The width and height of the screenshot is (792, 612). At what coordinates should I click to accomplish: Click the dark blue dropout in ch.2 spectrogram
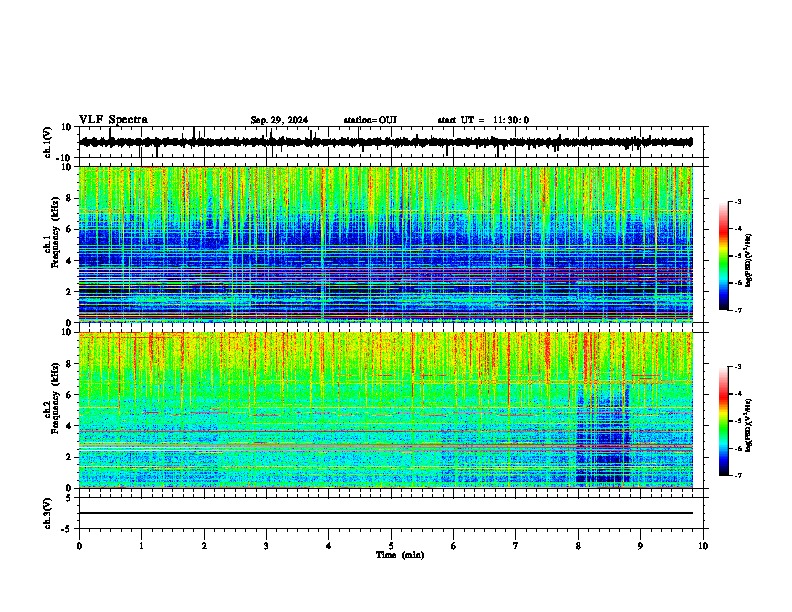[603, 434]
